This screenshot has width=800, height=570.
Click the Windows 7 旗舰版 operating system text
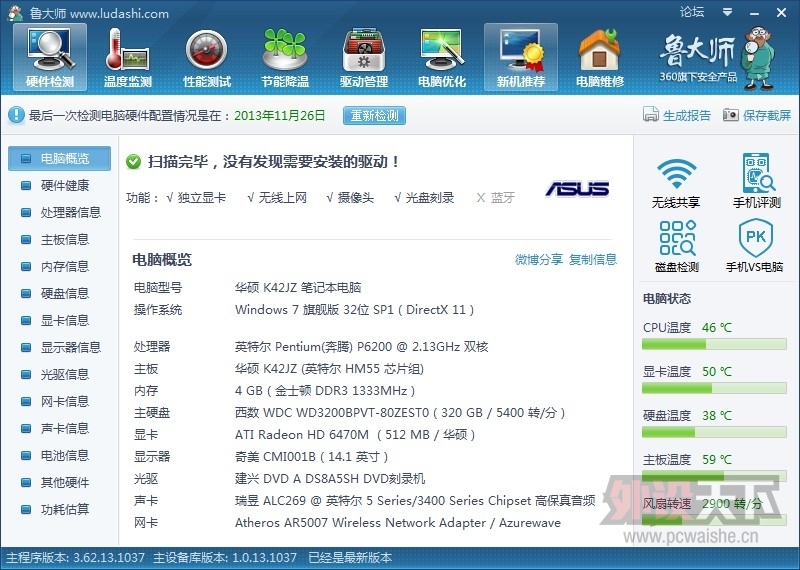(x=355, y=310)
